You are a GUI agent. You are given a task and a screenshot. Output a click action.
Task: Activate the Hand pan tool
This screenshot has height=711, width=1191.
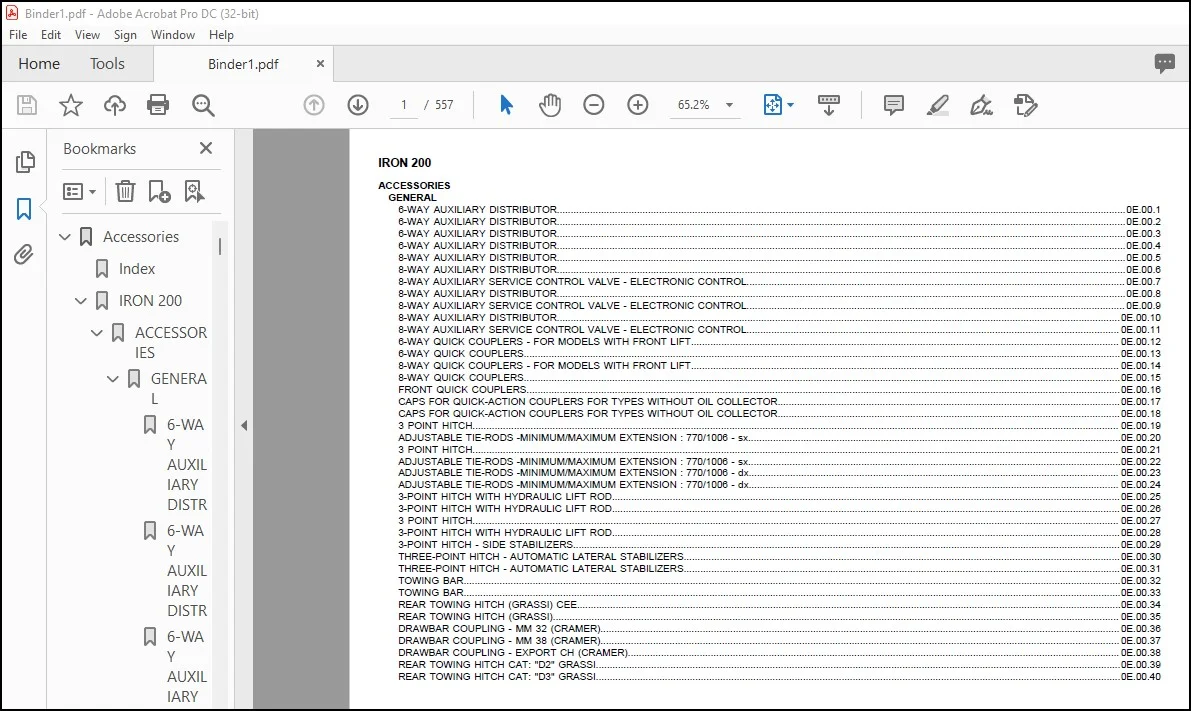550,105
